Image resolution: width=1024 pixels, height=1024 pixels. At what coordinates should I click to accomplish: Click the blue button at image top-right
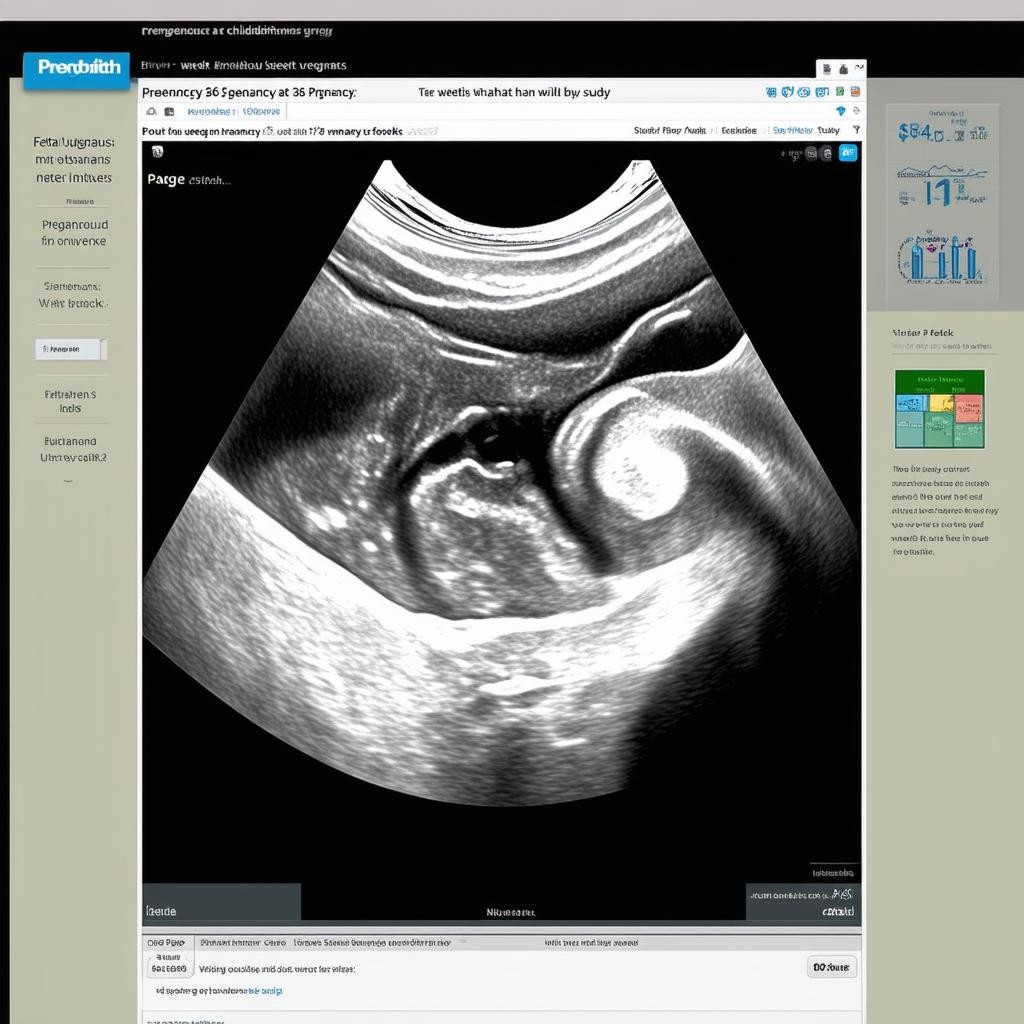[847, 153]
